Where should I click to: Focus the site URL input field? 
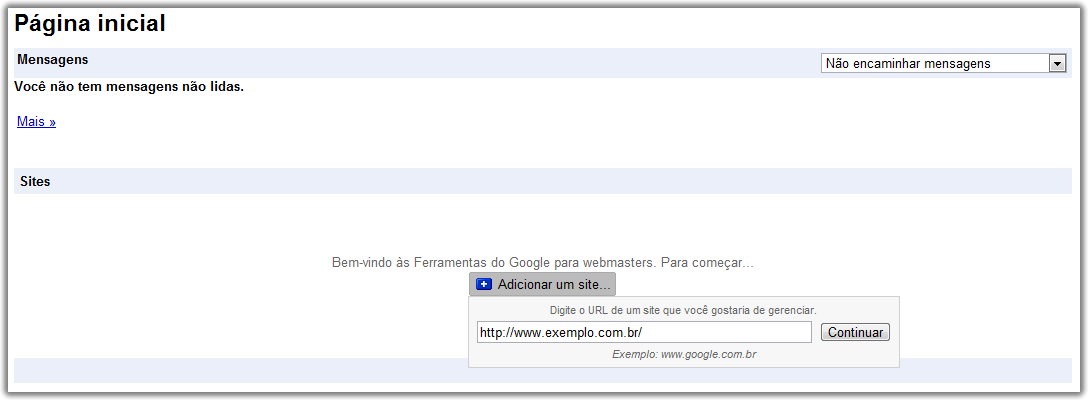tap(644, 332)
